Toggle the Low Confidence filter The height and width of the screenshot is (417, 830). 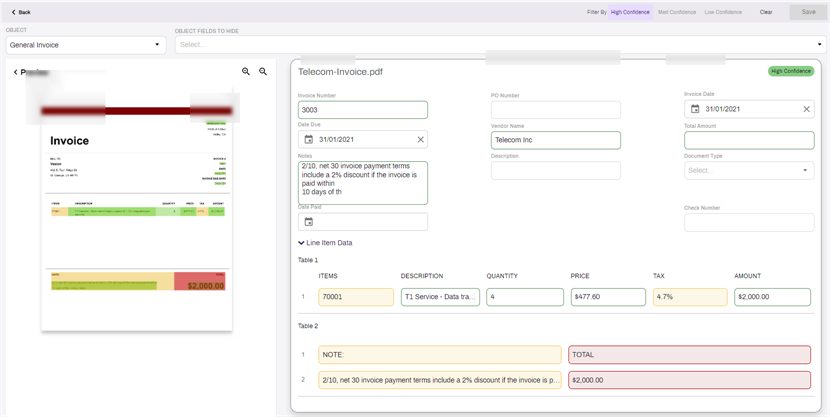tap(723, 12)
